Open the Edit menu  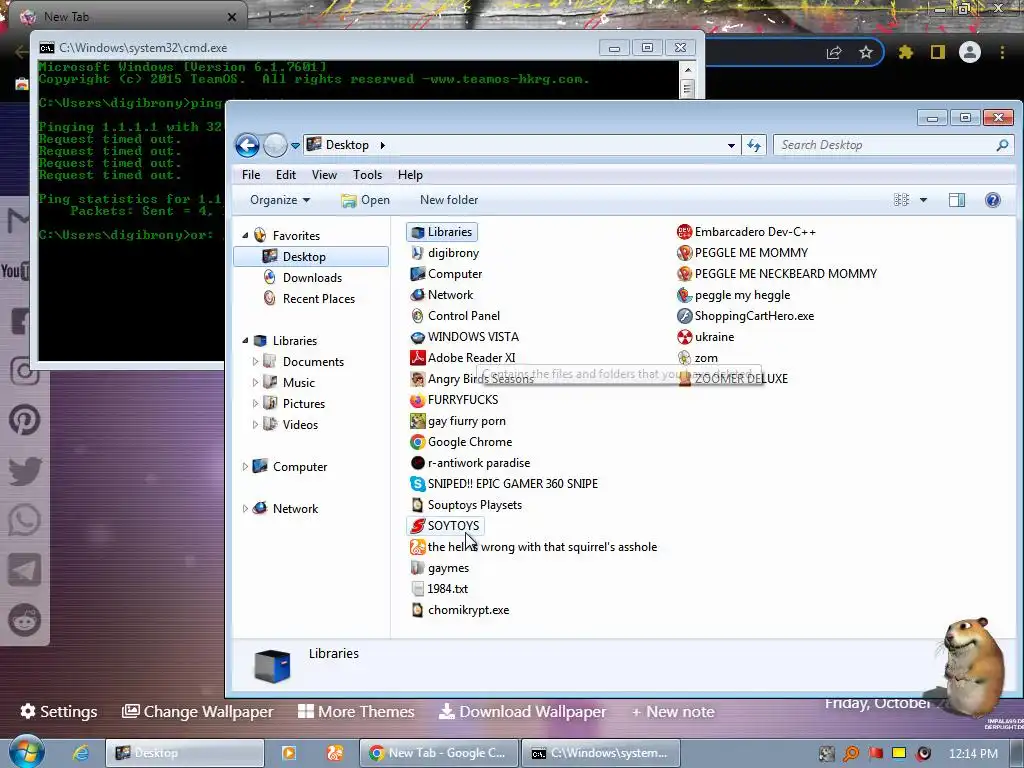[x=285, y=174]
